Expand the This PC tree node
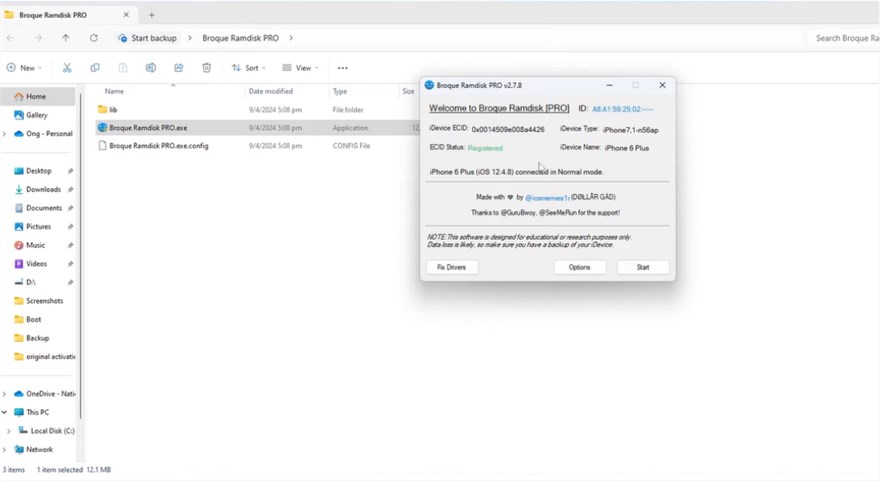 click(5, 412)
